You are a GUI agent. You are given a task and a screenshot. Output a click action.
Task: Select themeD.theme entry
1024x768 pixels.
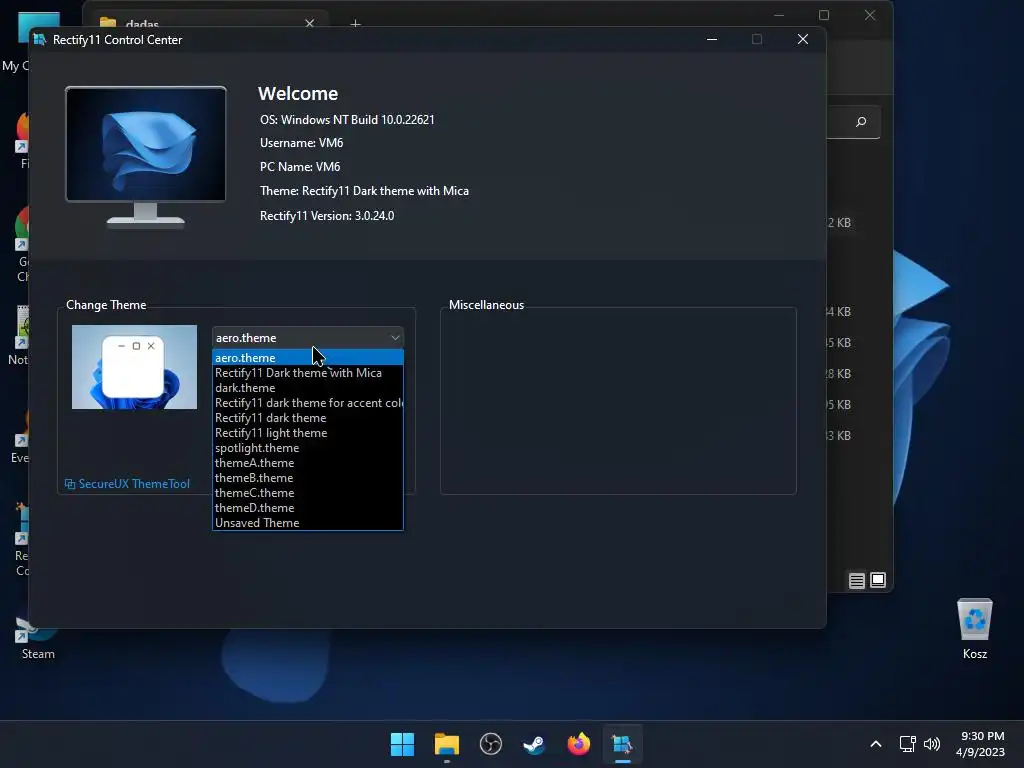click(x=308, y=508)
